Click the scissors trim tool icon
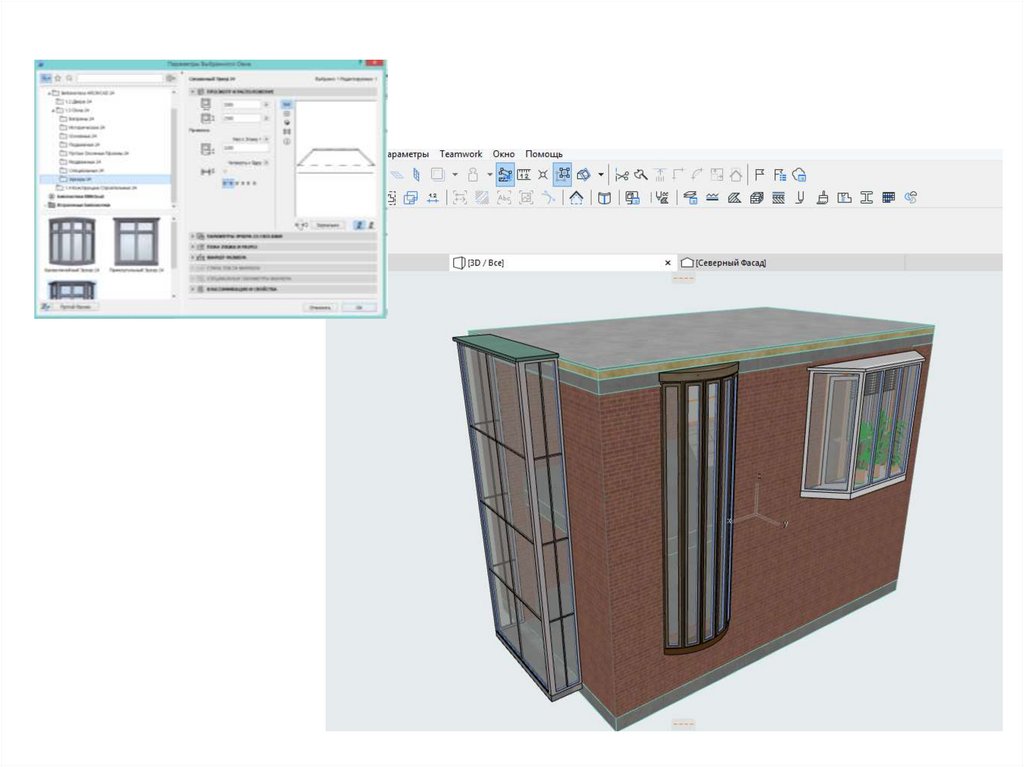This screenshot has height=767, width=1024. click(x=622, y=175)
